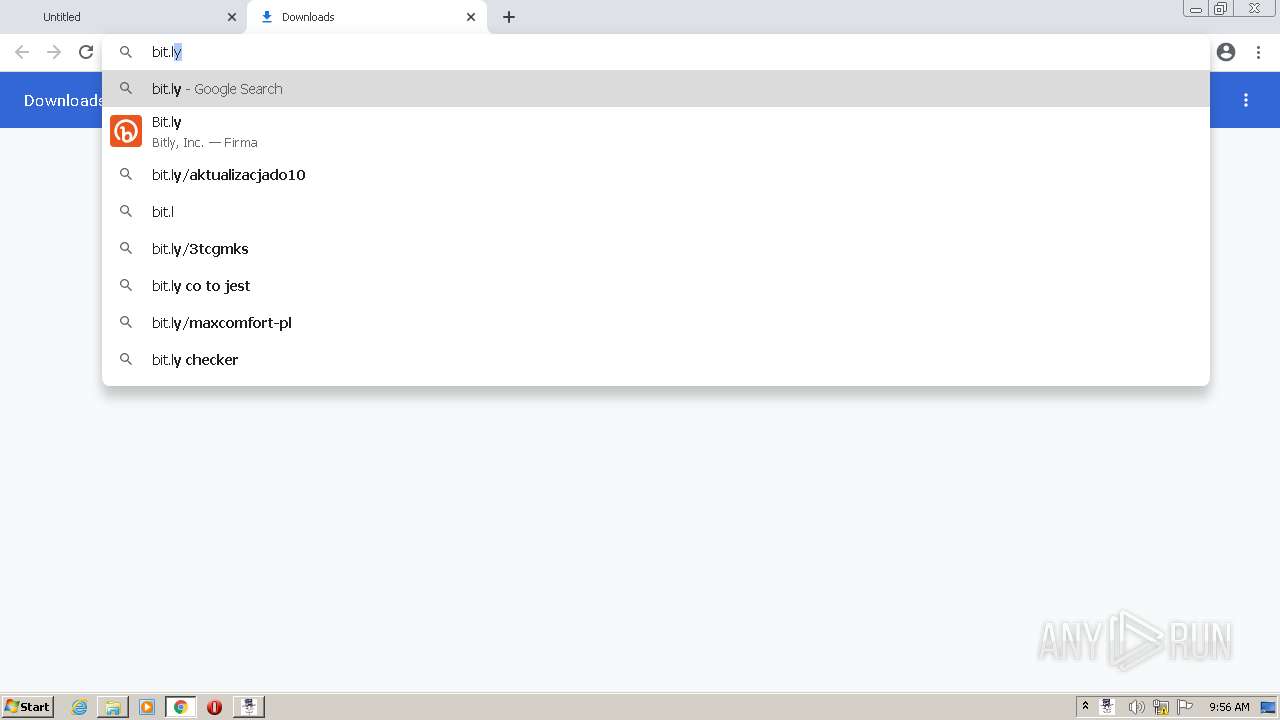
Task: Click search icon in address bar
Action: (126, 52)
